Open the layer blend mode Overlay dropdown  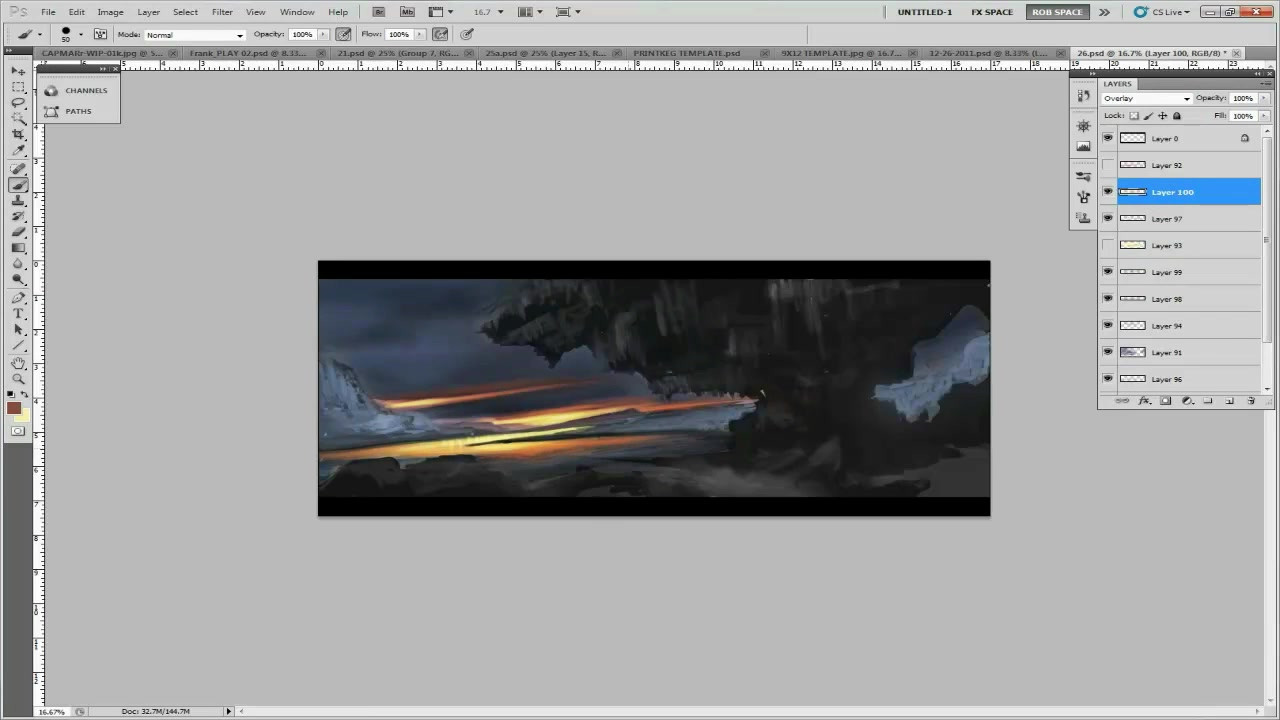click(1146, 98)
